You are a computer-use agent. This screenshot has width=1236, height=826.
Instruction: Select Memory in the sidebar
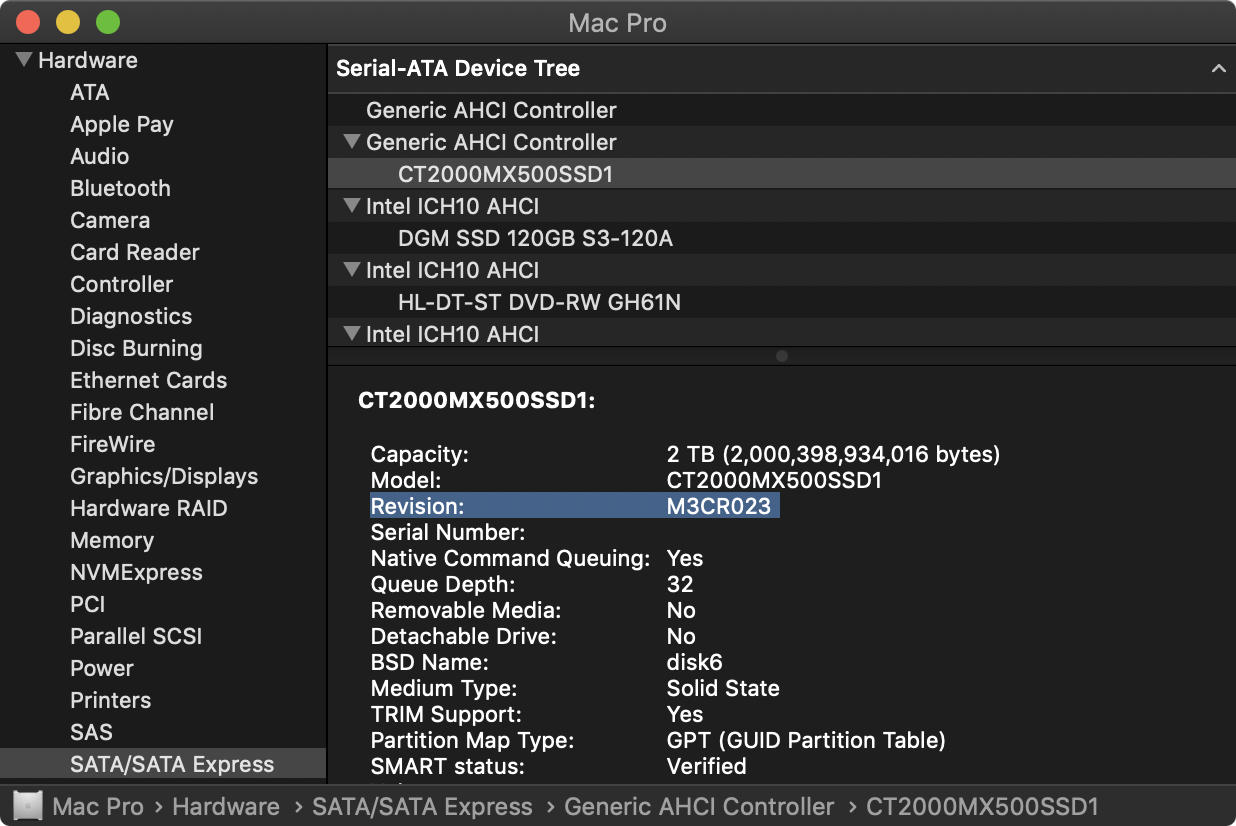click(112, 540)
